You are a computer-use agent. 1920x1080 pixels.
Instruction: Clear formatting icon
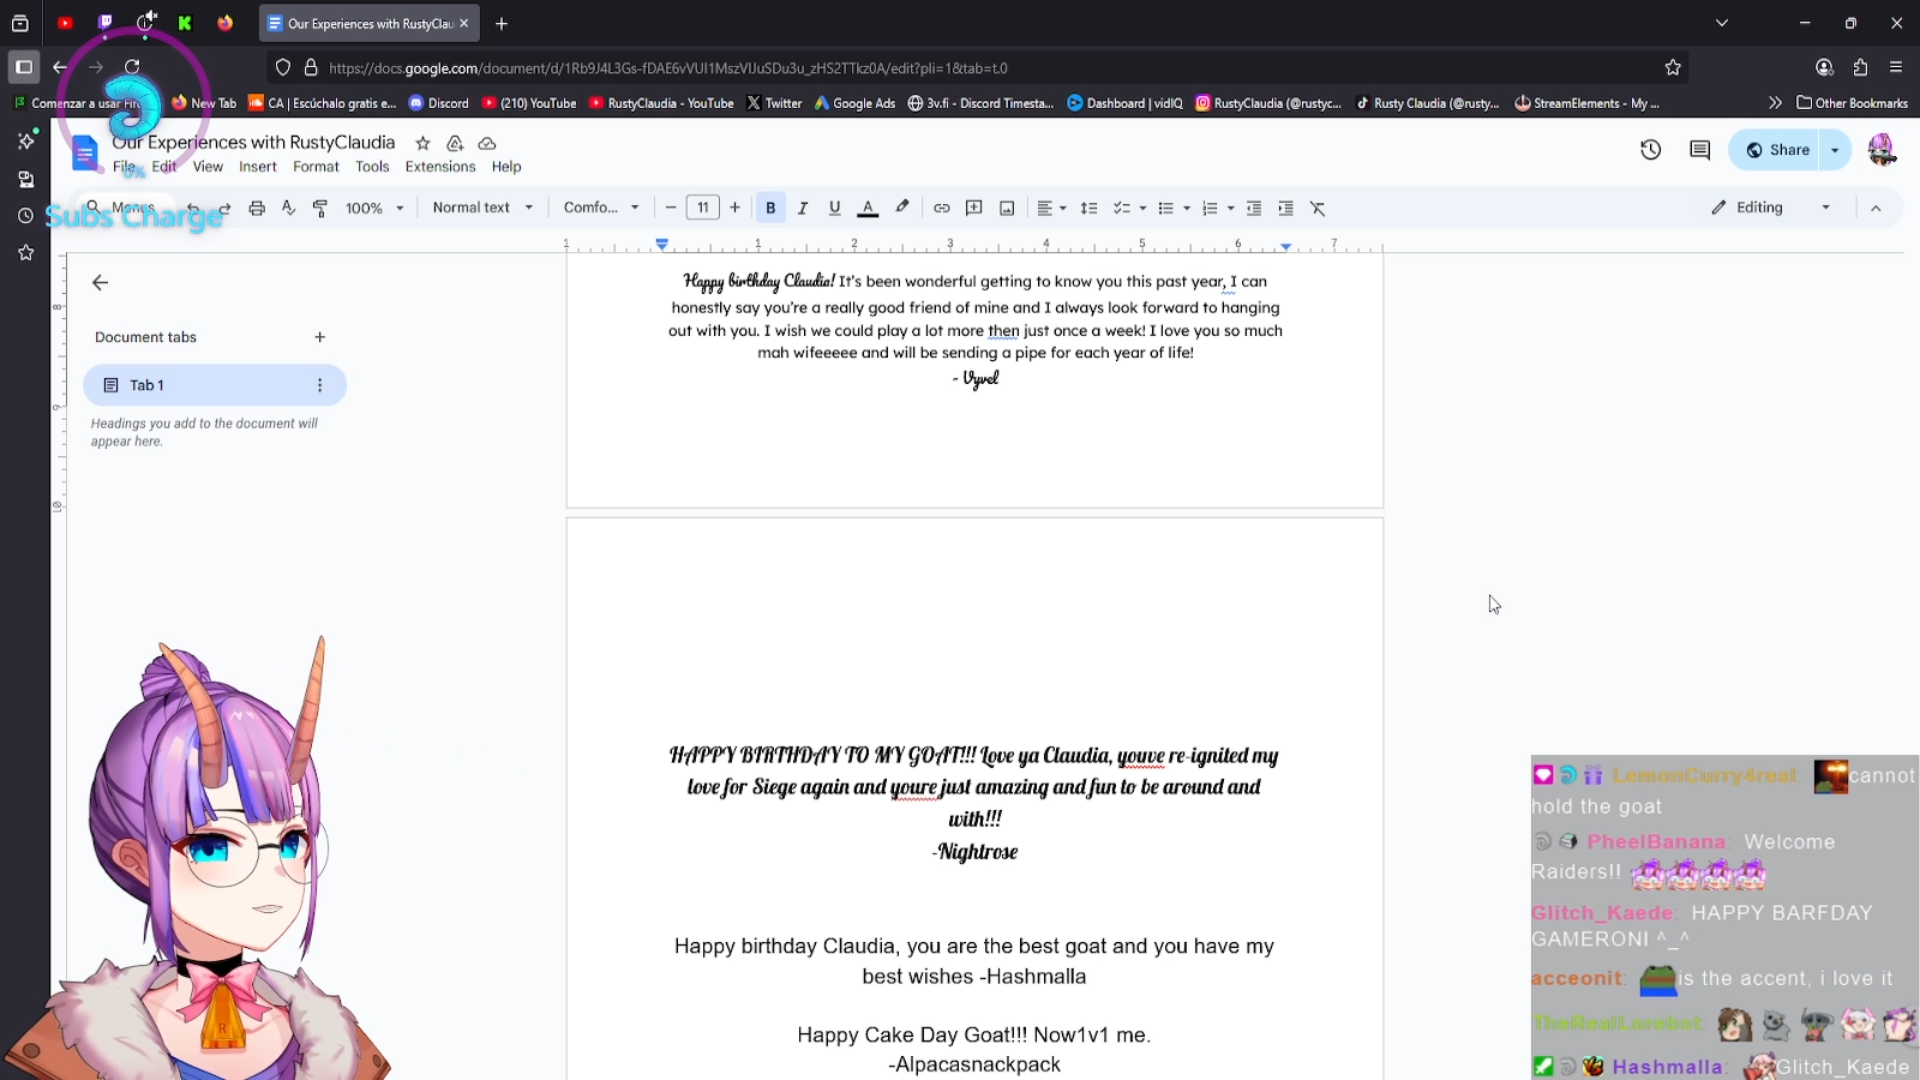pos(1318,208)
